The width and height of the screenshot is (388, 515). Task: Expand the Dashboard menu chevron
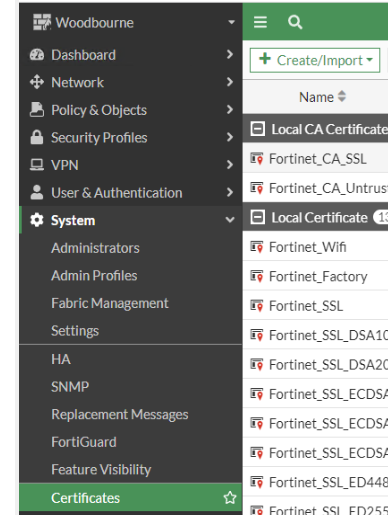click(x=230, y=54)
